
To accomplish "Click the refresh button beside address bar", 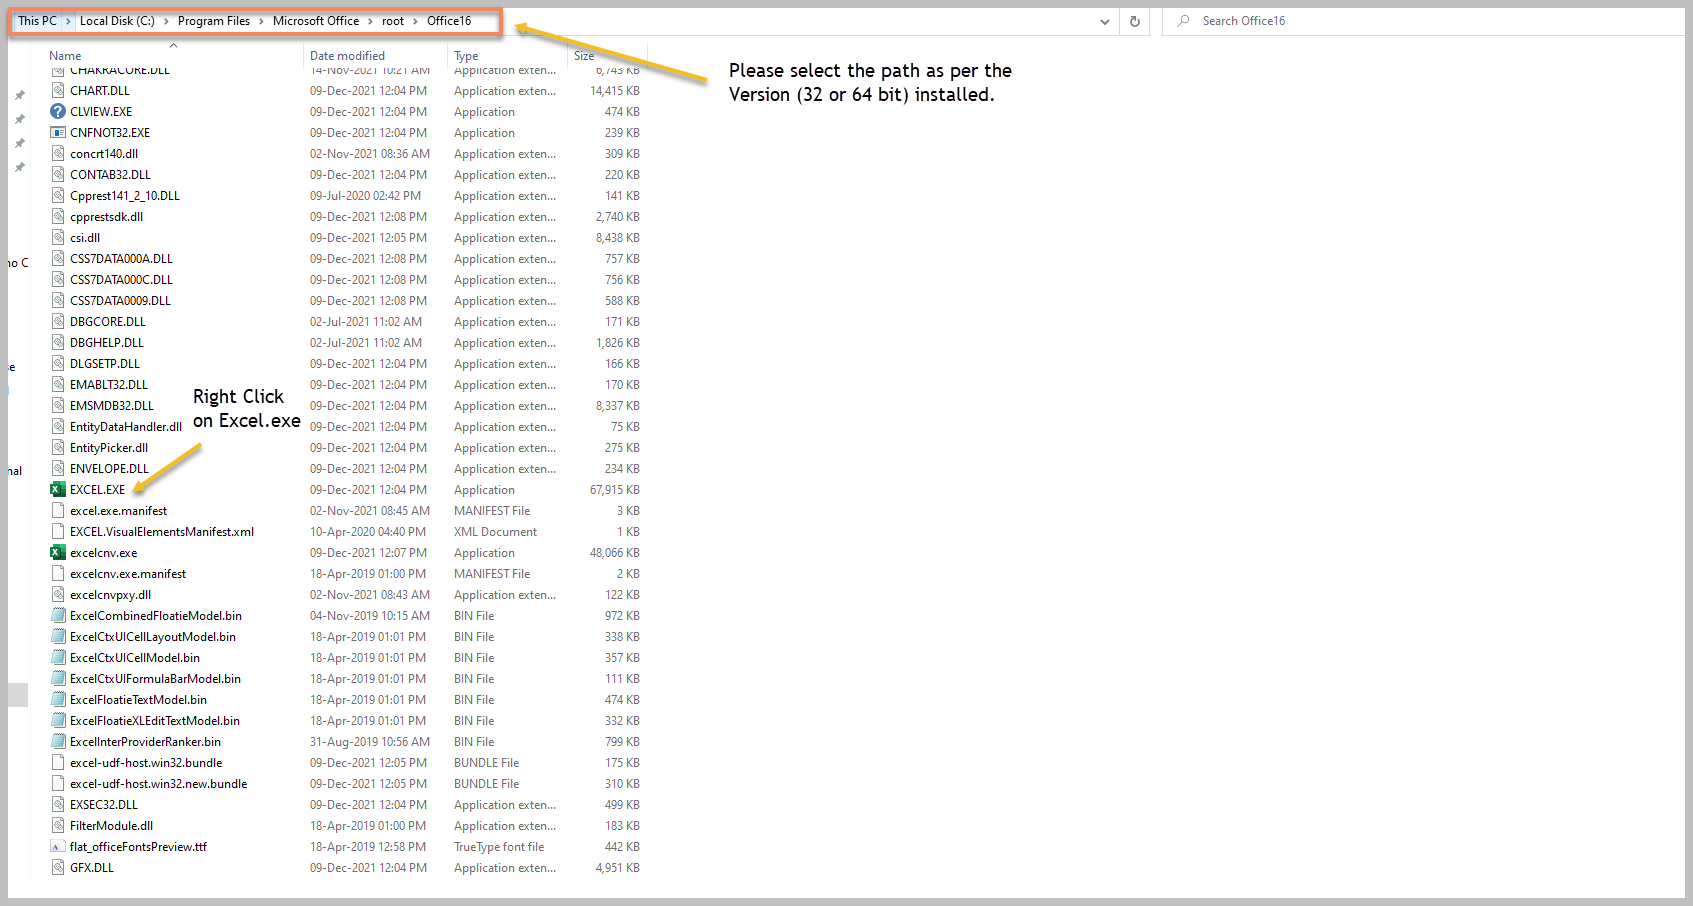I will point(1135,21).
